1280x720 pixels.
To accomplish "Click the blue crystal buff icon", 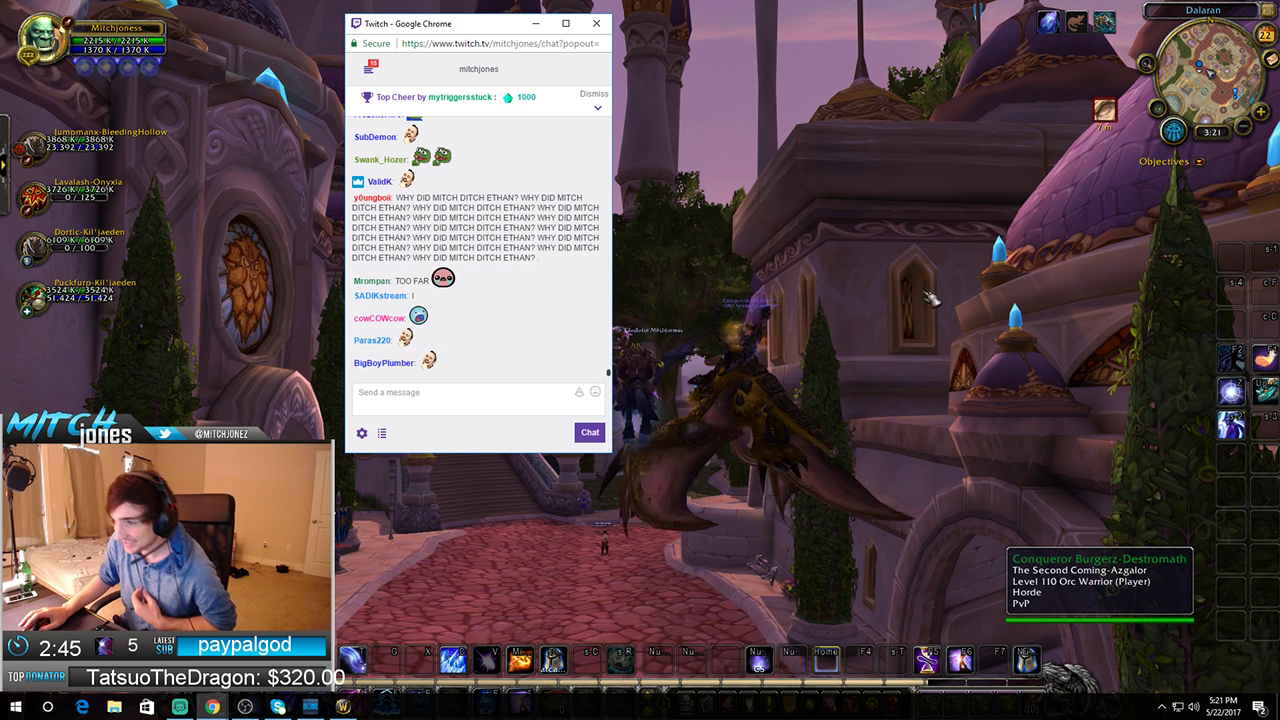I will (1048, 22).
